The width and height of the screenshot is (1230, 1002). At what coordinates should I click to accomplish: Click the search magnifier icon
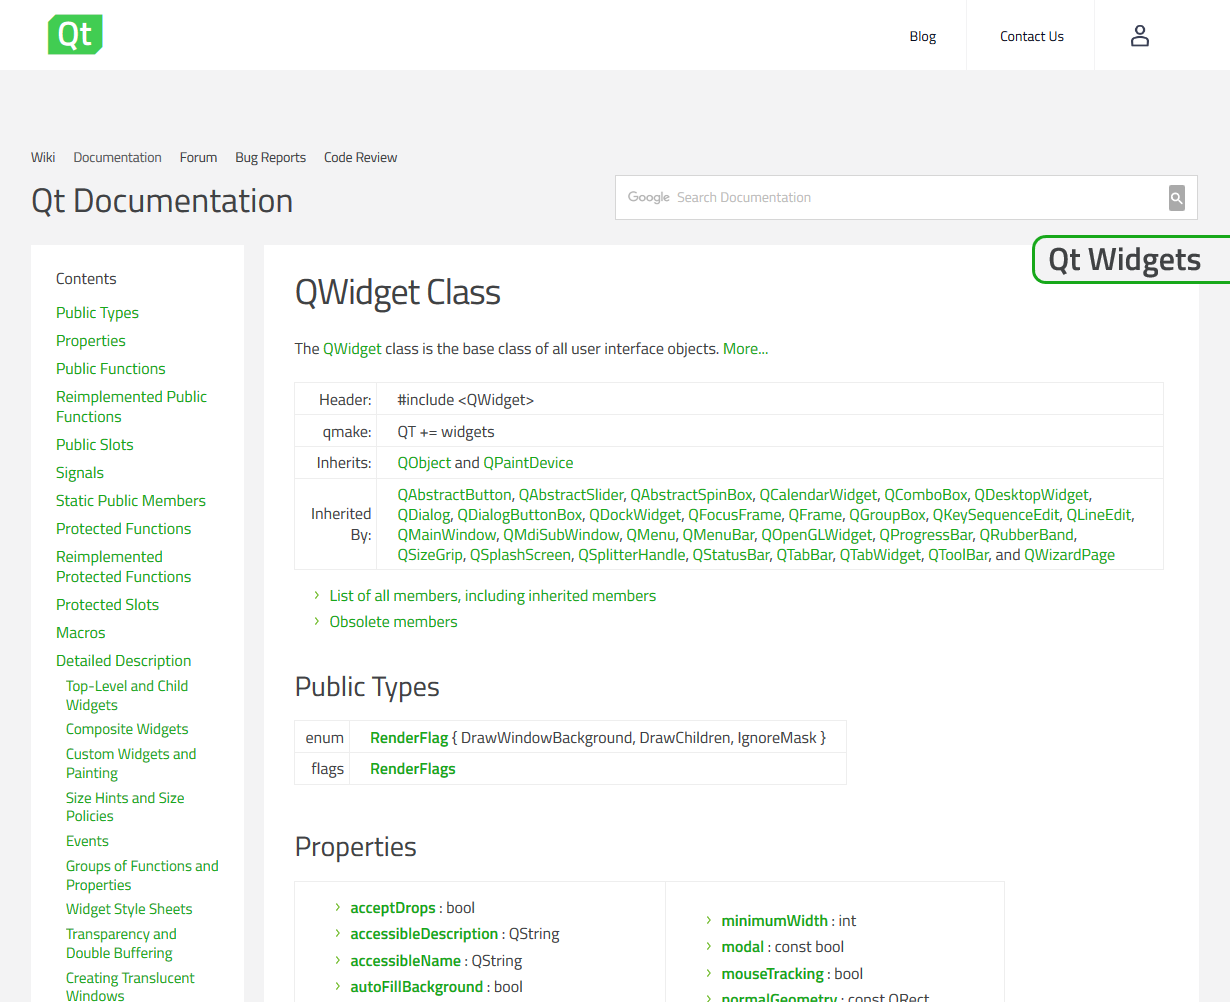[x=1176, y=197]
